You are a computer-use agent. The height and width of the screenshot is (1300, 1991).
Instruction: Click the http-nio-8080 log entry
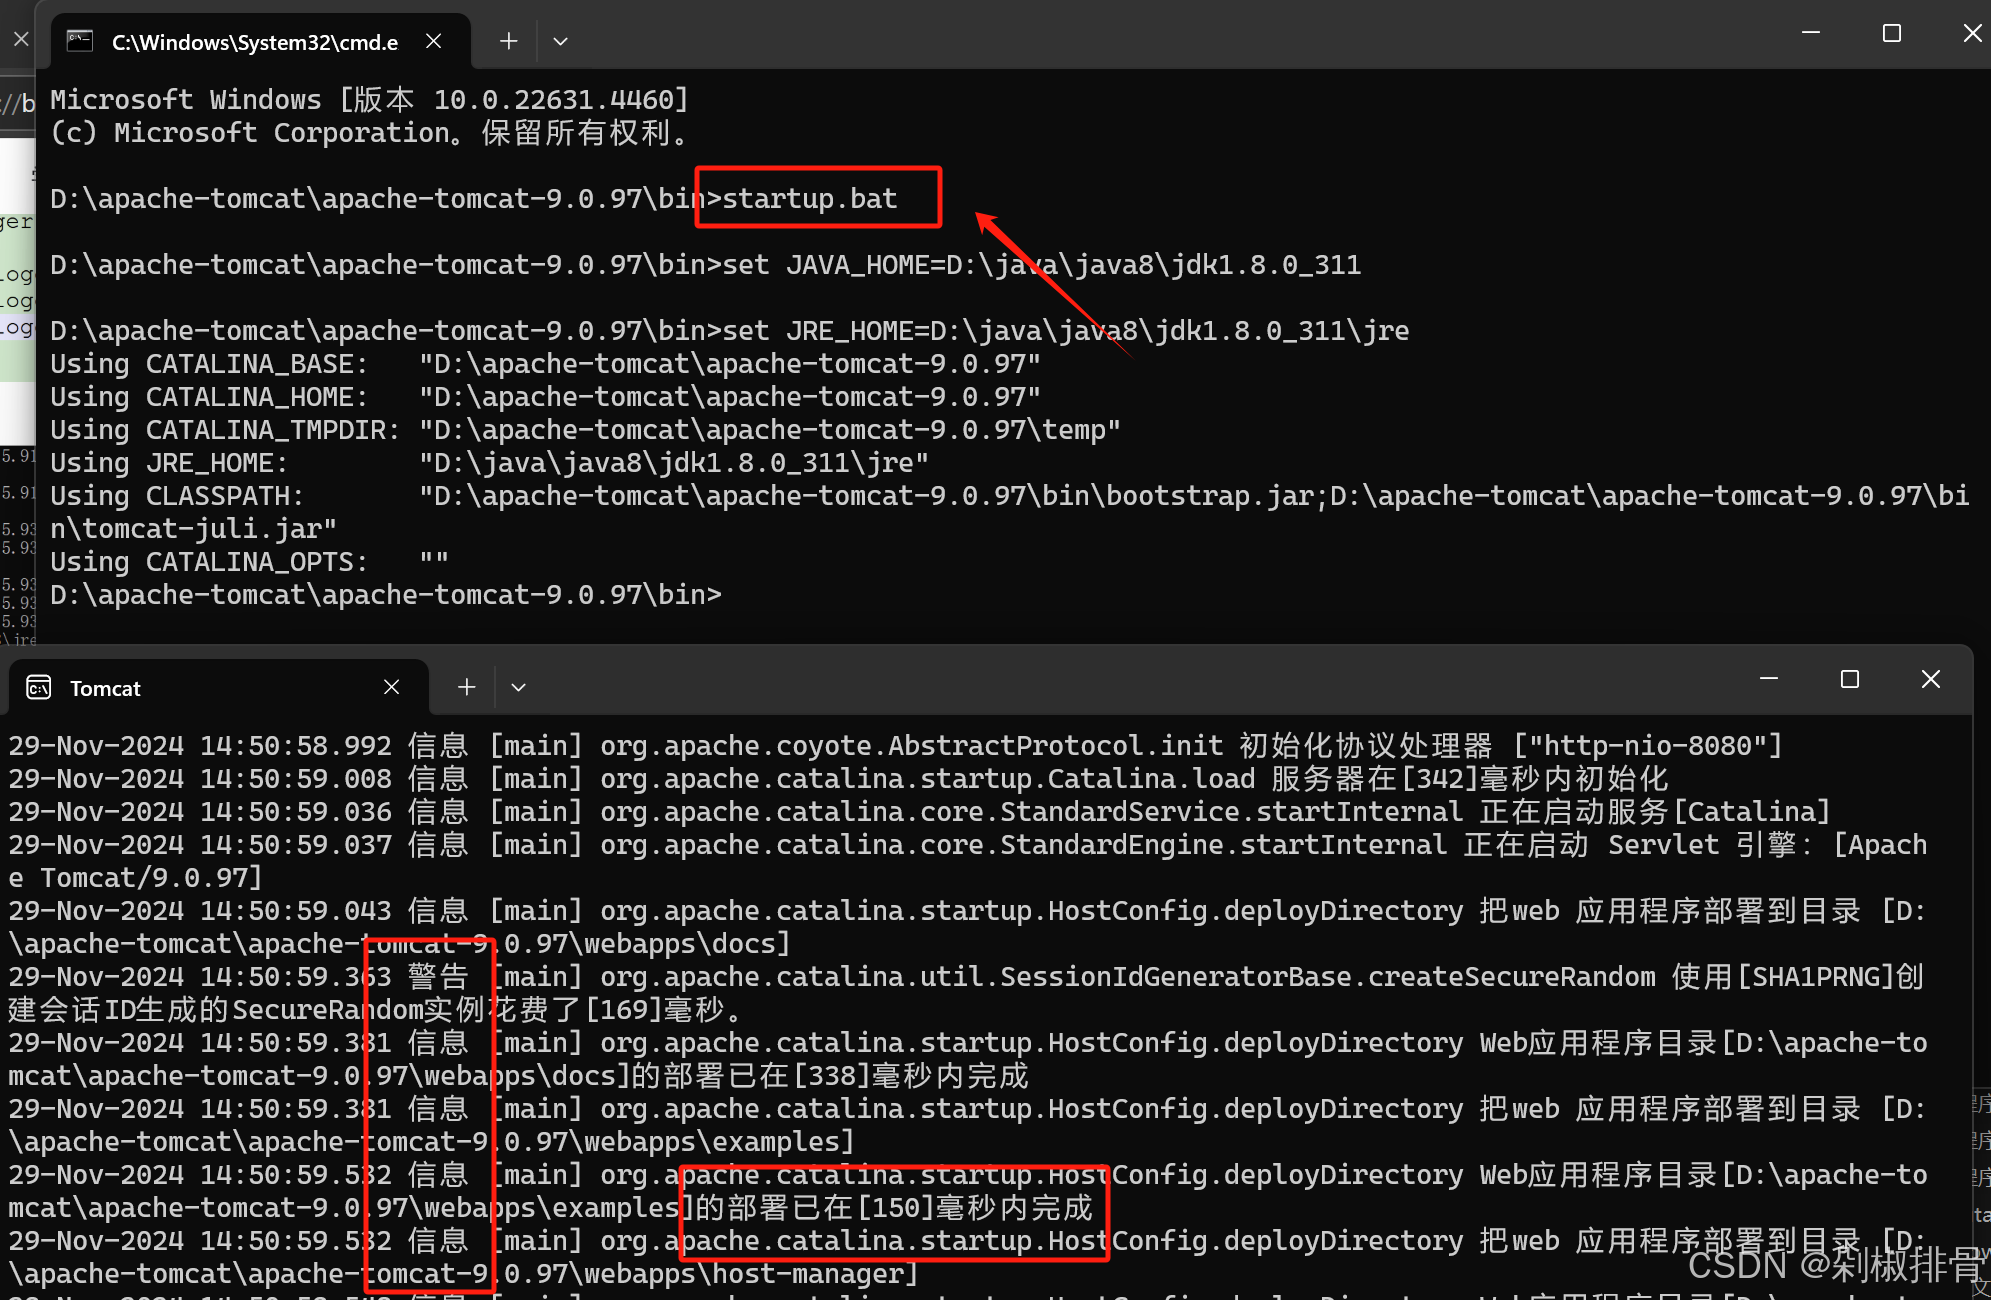[1647, 746]
